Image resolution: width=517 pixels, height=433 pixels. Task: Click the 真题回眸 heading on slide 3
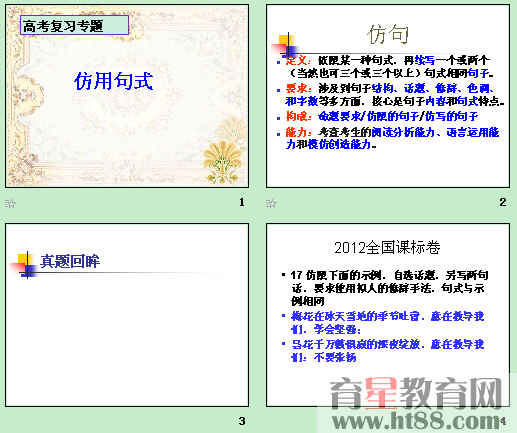[x=70, y=261]
